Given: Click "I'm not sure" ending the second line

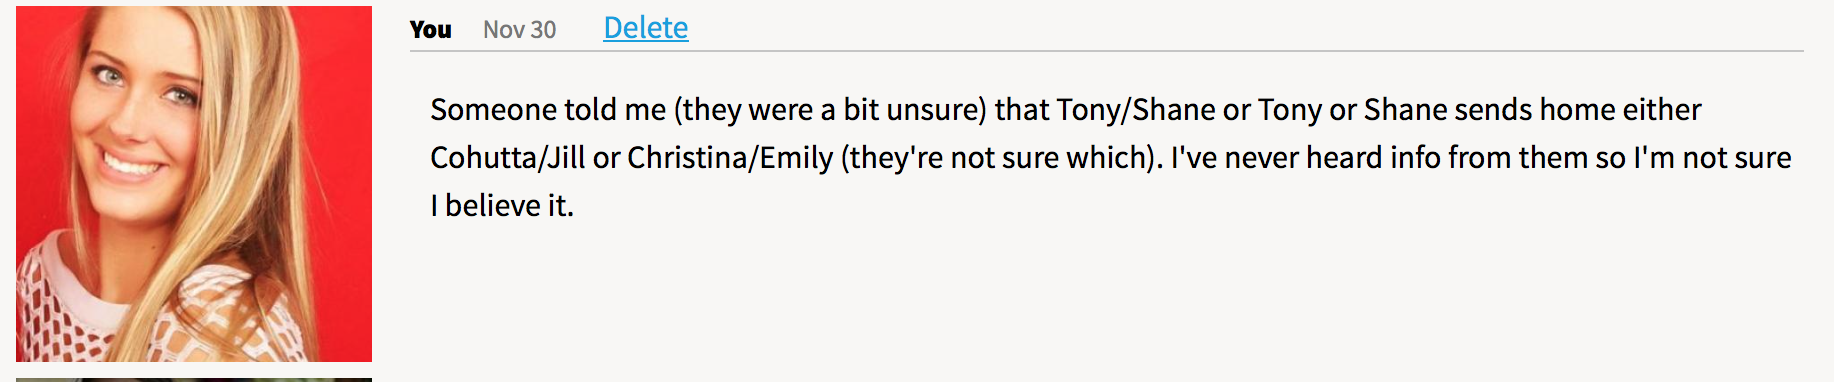Looking at the screenshot, I should click(x=1712, y=157).
